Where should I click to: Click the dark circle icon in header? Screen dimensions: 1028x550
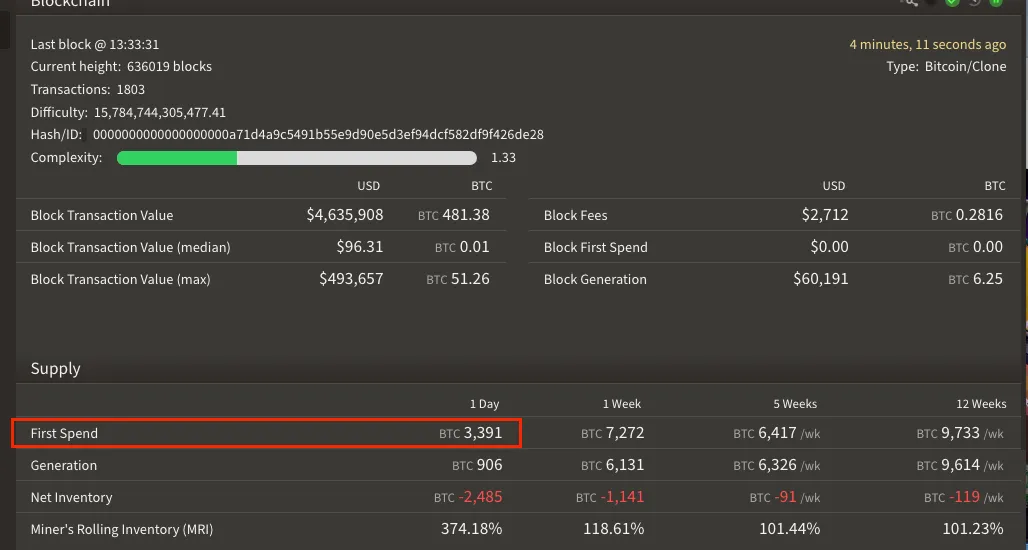(931, 3)
